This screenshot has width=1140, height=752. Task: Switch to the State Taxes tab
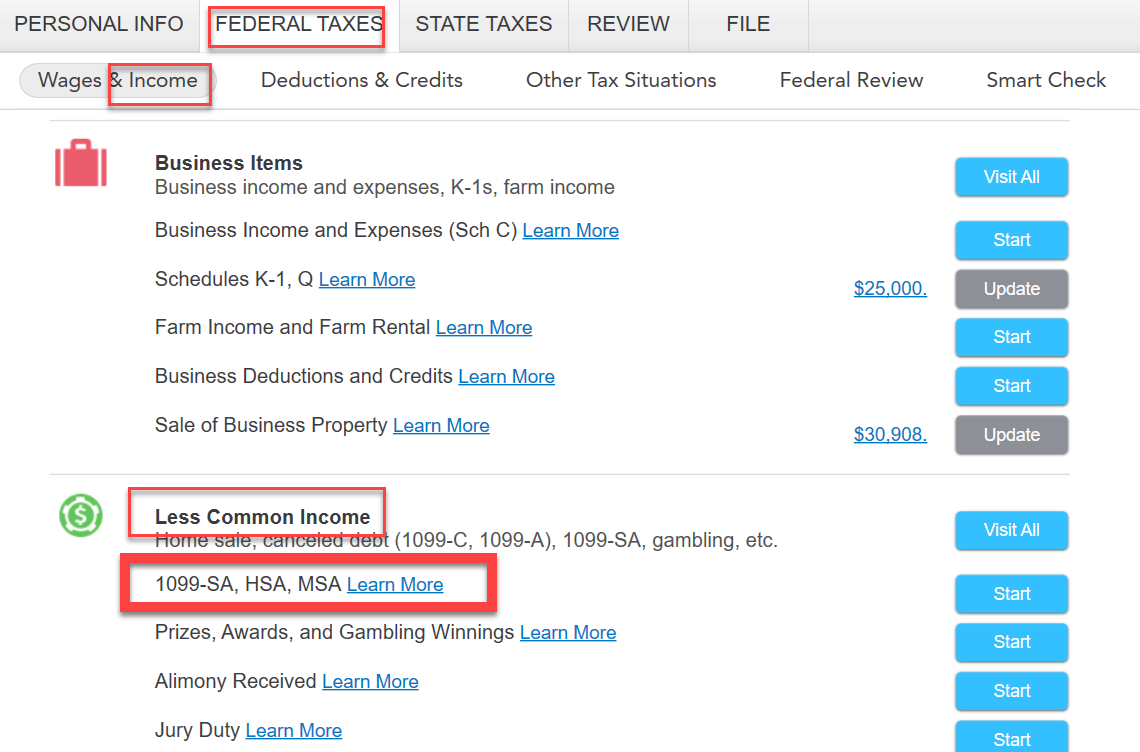click(483, 24)
